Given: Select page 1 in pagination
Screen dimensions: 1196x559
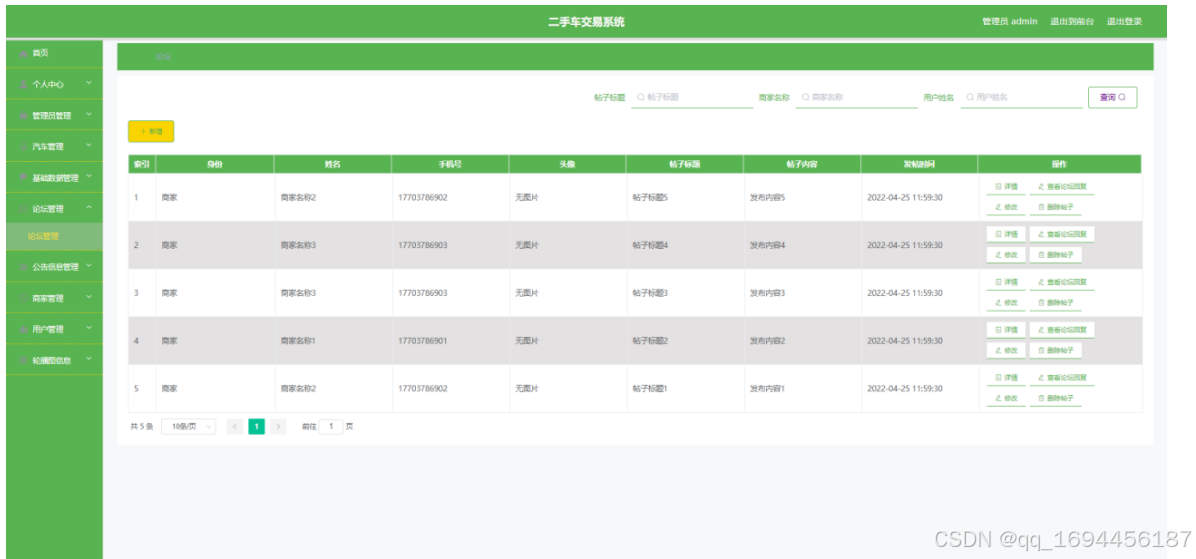Looking at the screenshot, I should click(x=256, y=426).
